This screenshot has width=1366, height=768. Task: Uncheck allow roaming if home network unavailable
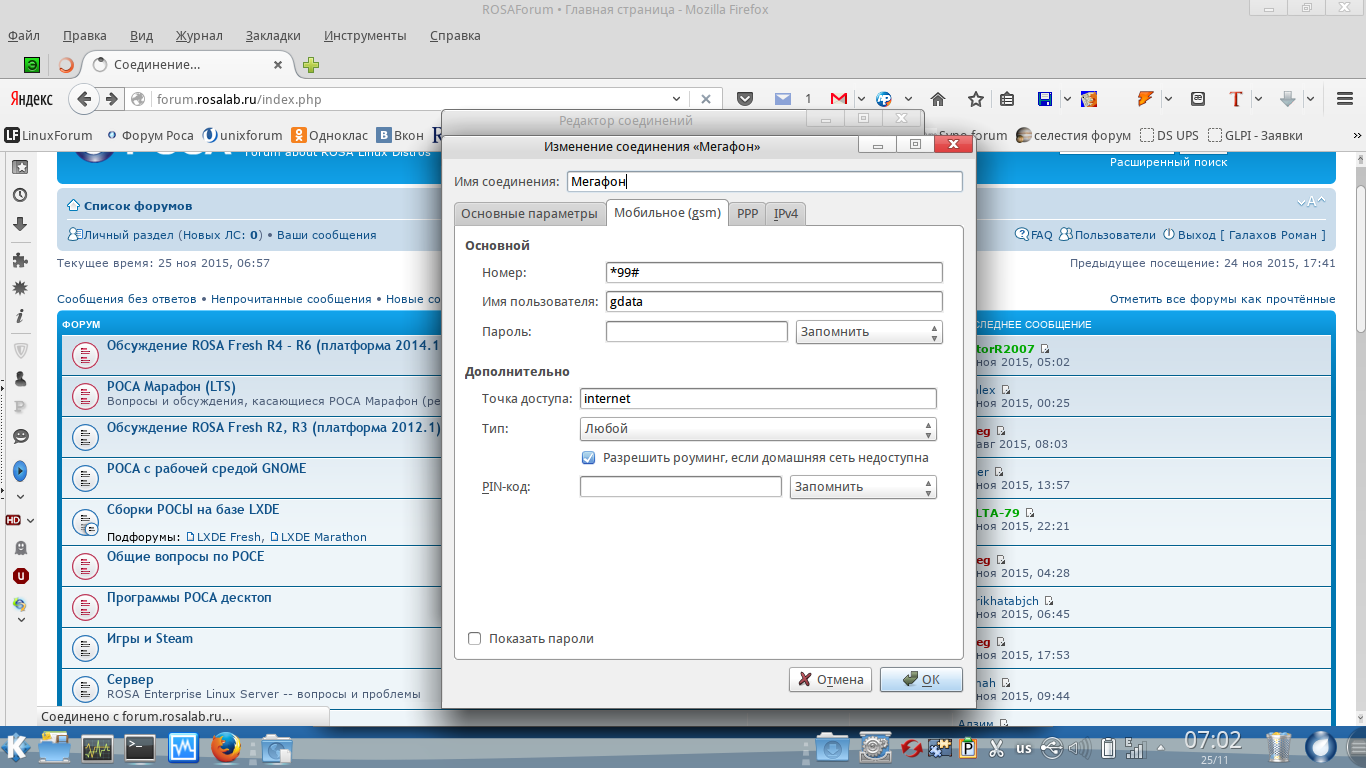click(x=589, y=457)
